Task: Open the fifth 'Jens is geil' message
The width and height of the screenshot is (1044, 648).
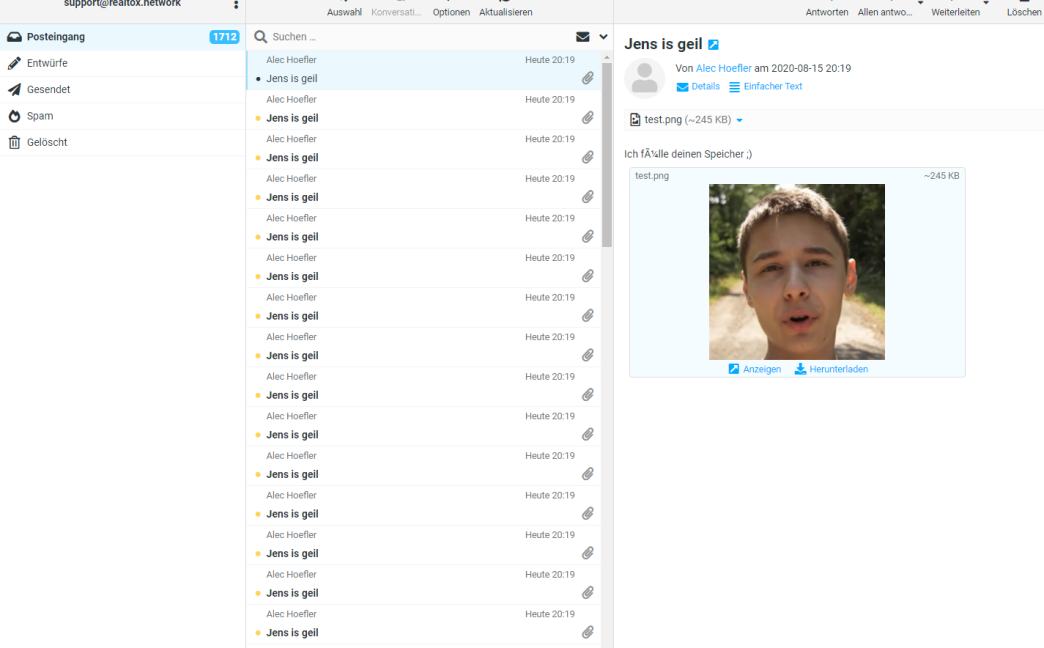Action: [423, 228]
